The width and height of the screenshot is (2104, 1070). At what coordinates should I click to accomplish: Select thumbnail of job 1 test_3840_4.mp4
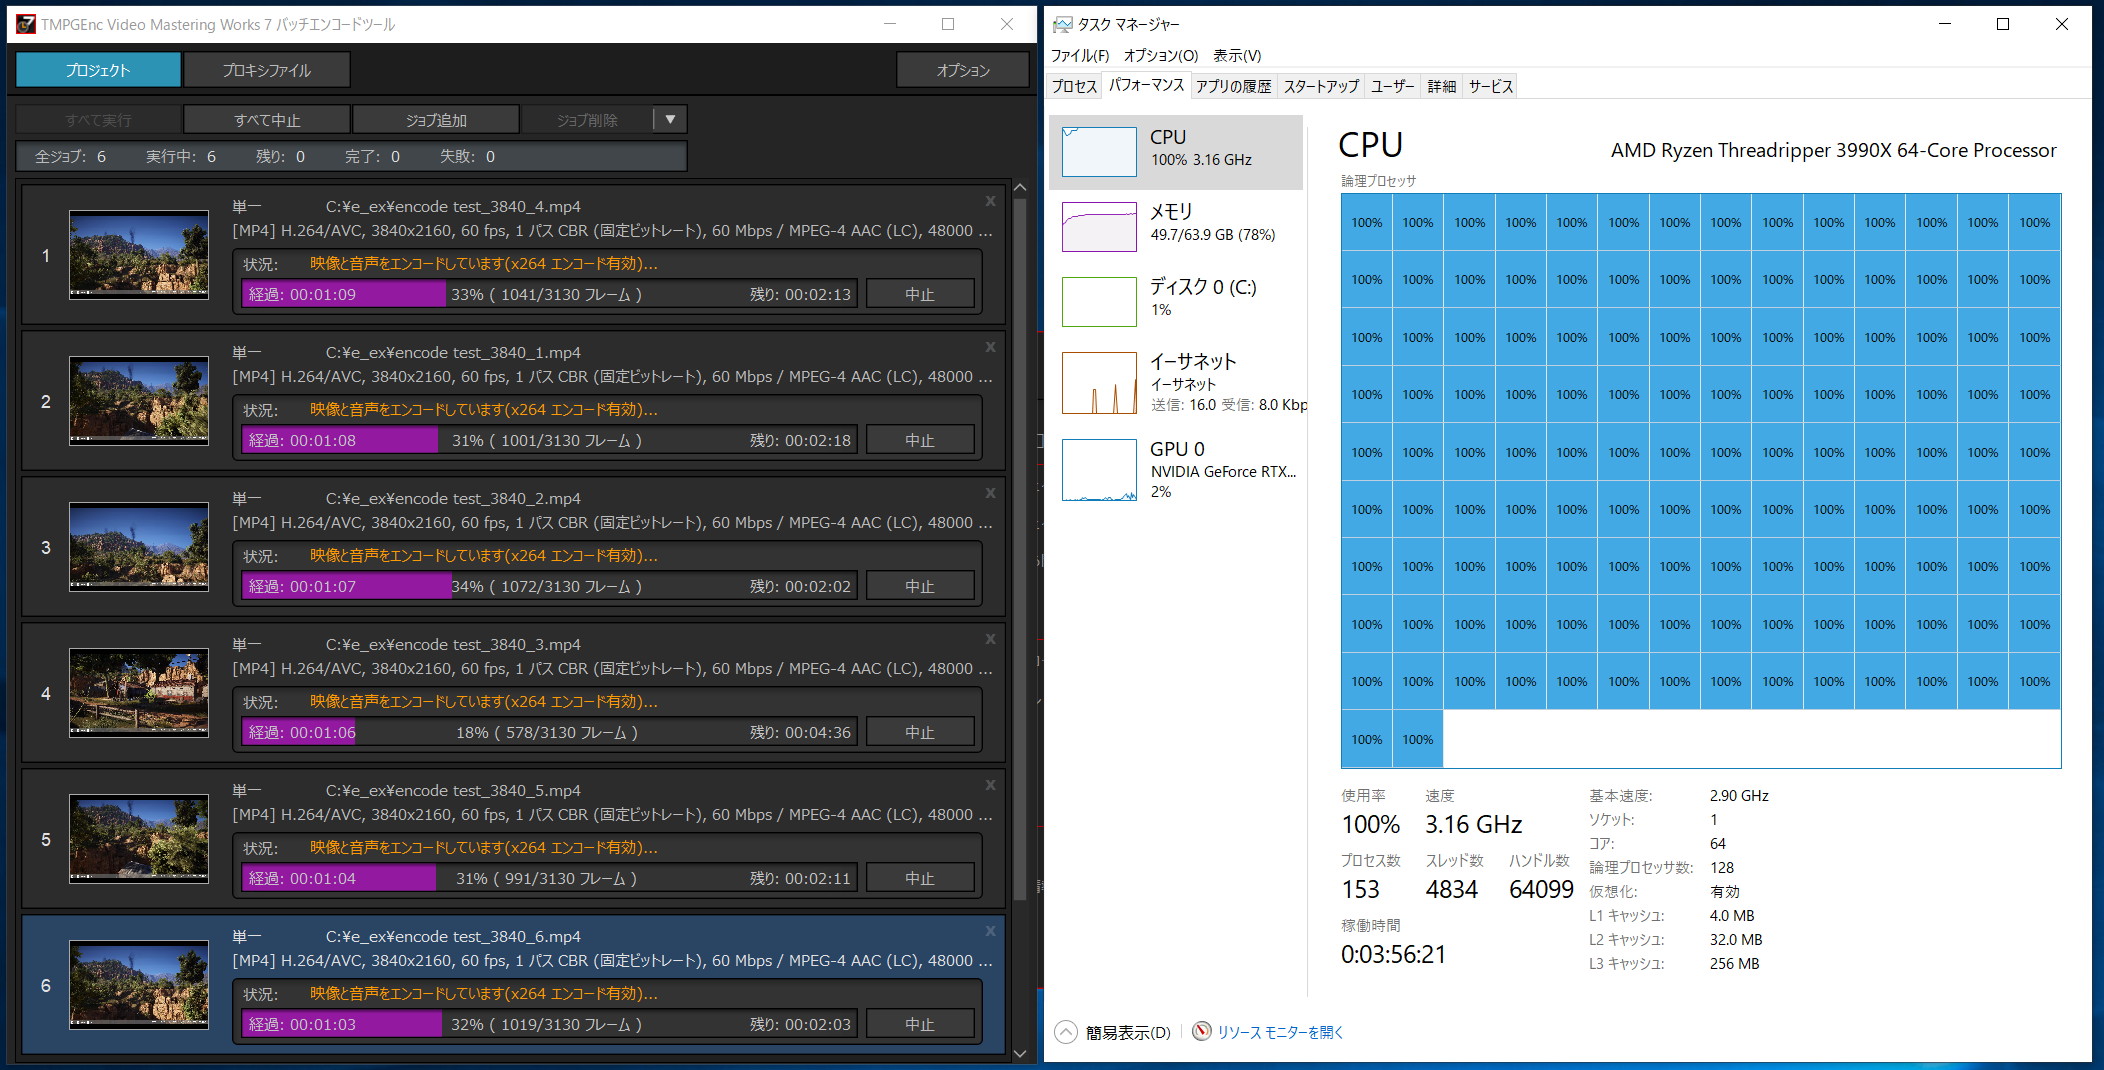(139, 255)
